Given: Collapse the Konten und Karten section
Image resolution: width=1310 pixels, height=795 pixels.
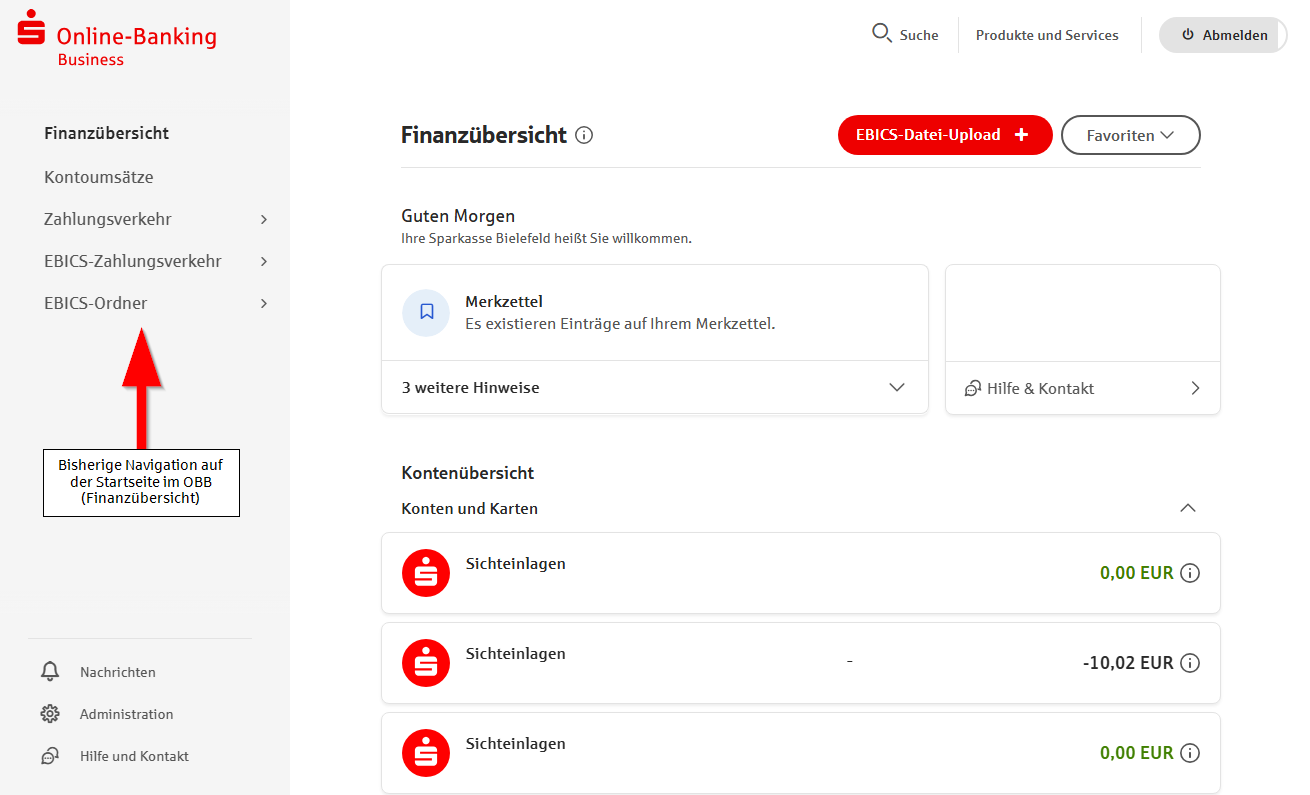Looking at the screenshot, I should (x=1187, y=508).
